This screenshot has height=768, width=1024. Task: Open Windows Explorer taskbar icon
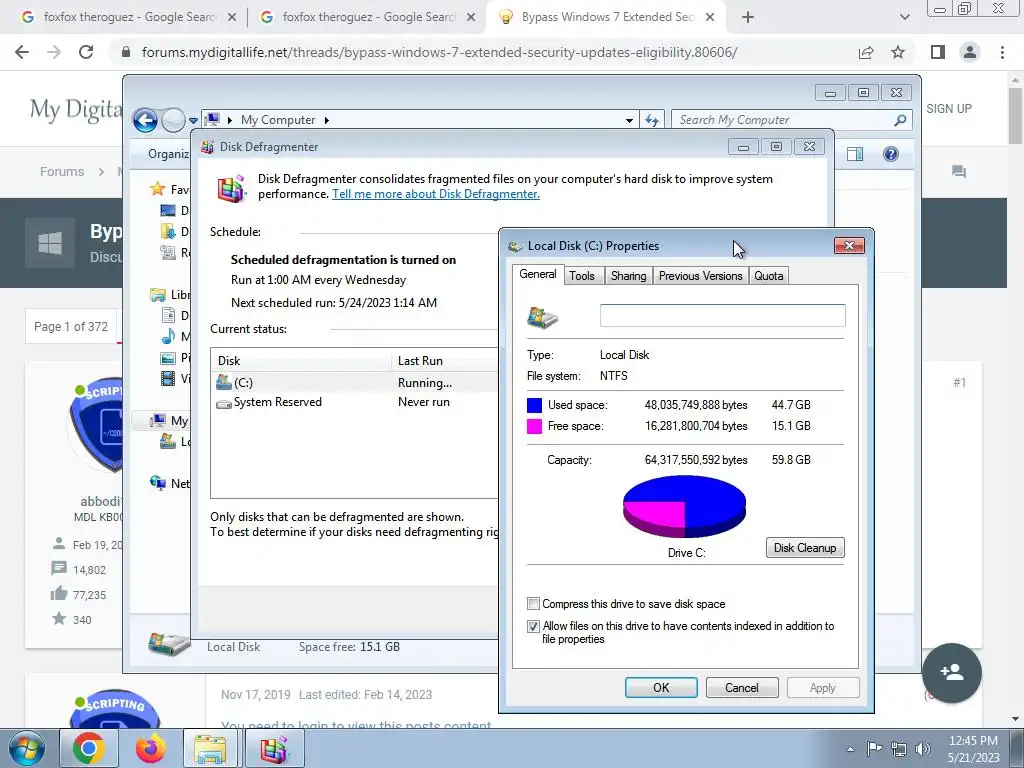[x=210, y=748]
